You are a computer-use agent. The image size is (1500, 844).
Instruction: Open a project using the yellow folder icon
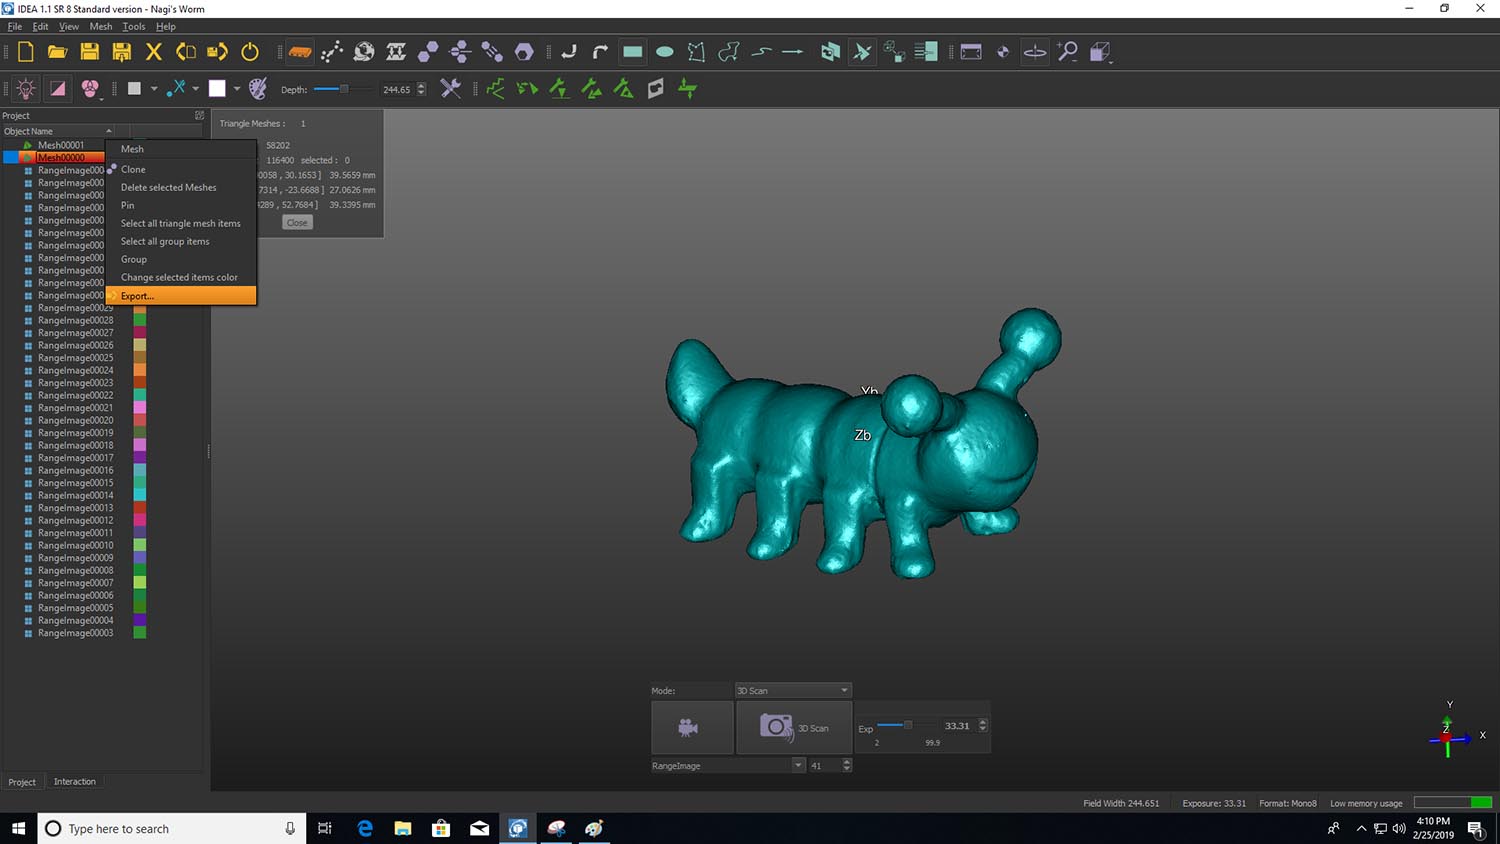click(57, 52)
